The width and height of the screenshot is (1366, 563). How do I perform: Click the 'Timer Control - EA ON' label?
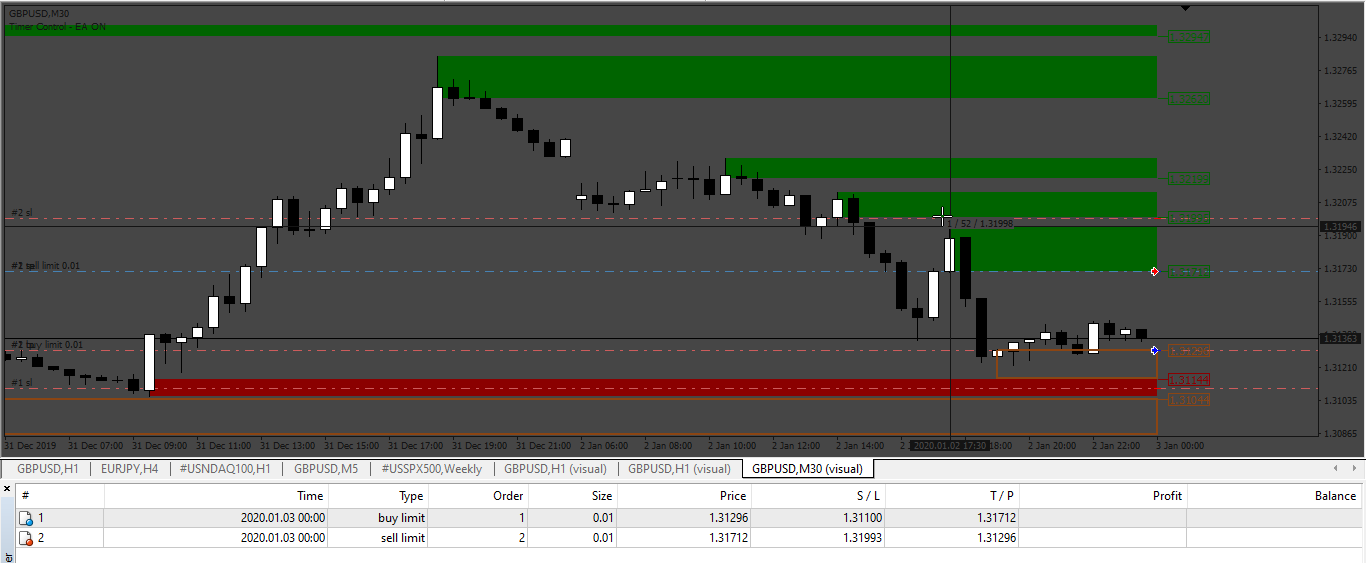pos(57,27)
